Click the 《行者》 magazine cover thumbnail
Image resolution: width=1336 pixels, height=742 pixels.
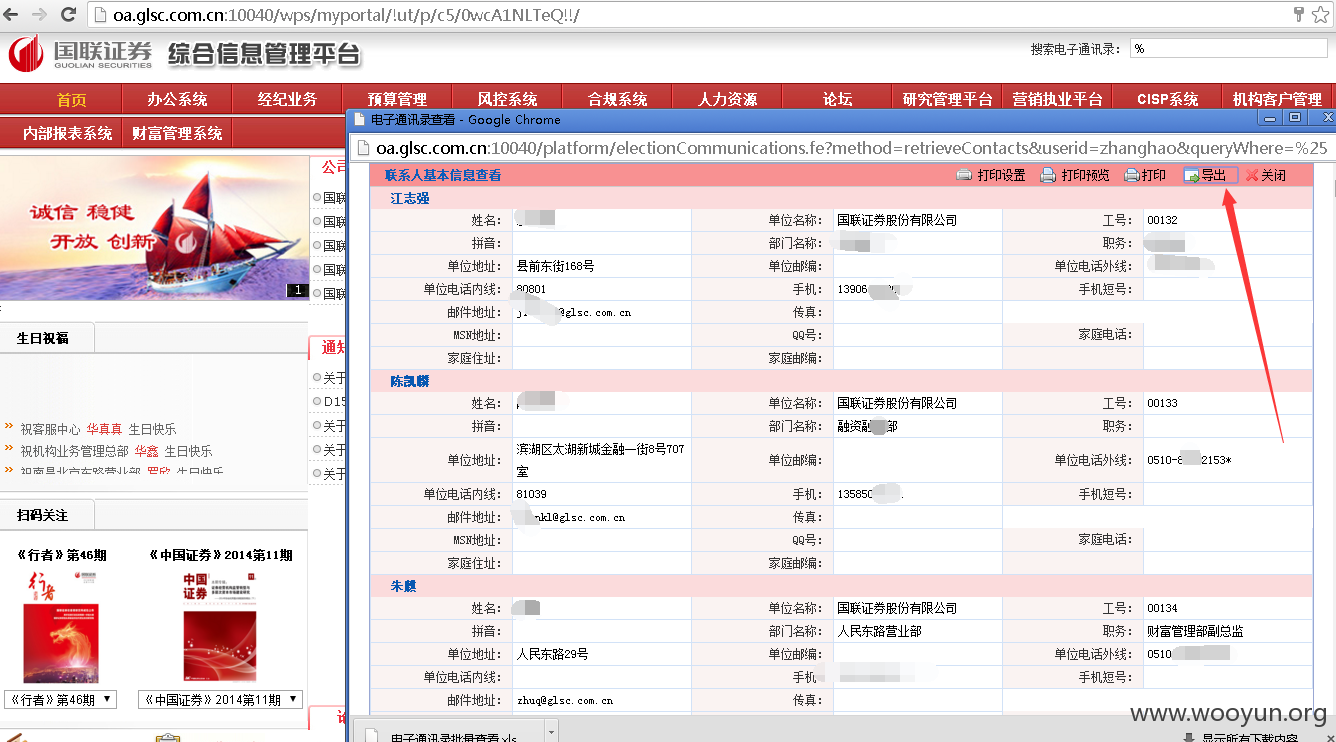[61, 628]
